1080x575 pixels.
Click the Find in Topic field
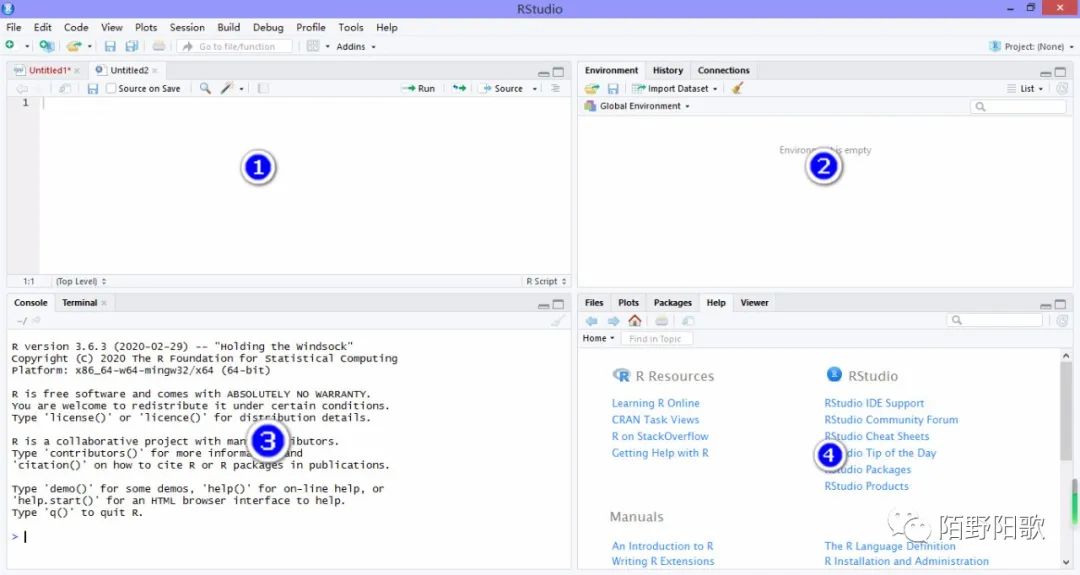(657, 339)
